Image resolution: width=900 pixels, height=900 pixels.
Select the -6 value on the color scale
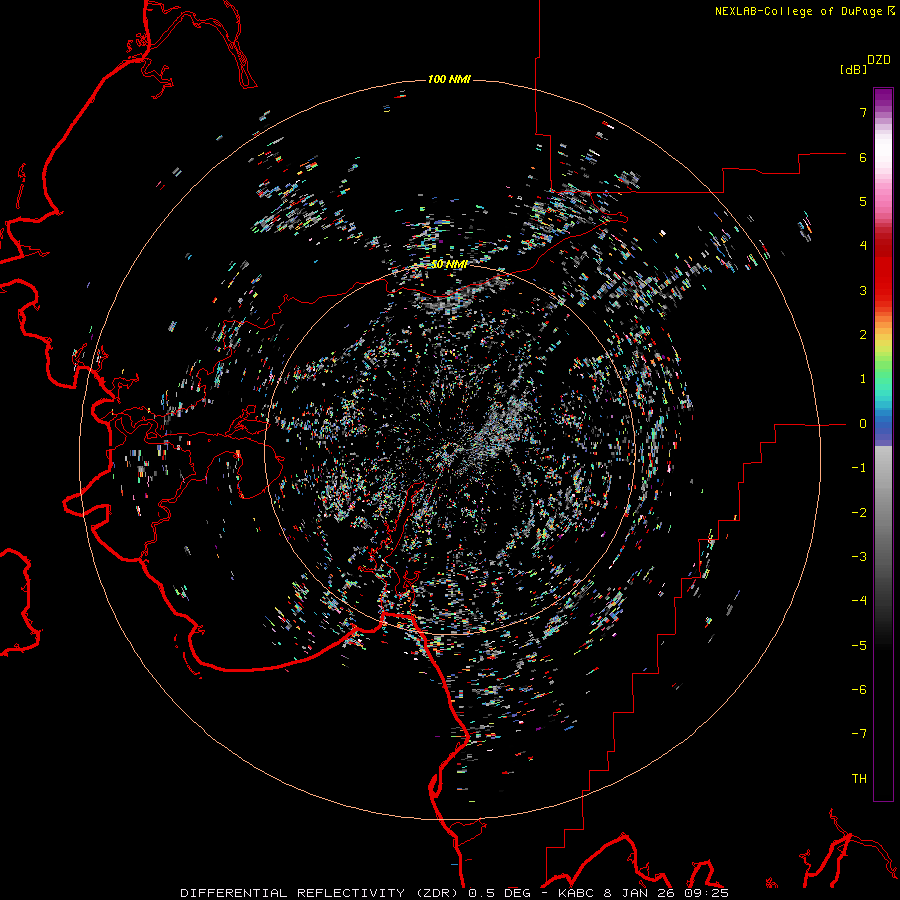click(859, 690)
